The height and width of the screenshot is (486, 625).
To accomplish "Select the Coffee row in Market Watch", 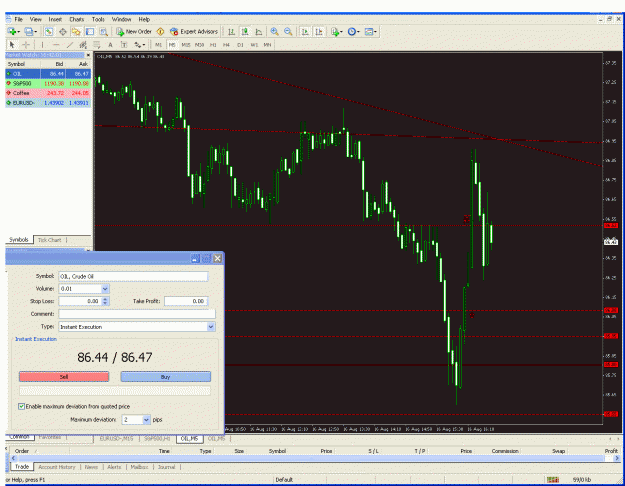I will coord(48,93).
